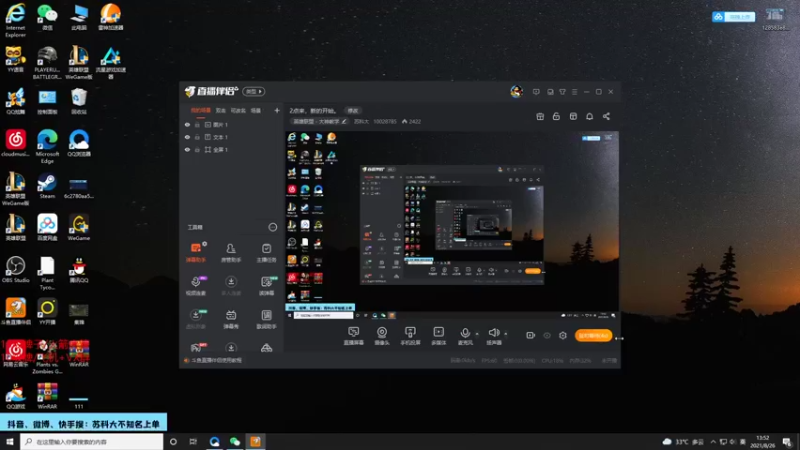Toggle the eye preview icon beside the settings gear
Image resolution: width=800 pixels, height=450 pixels.
pyautogui.click(x=547, y=335)
